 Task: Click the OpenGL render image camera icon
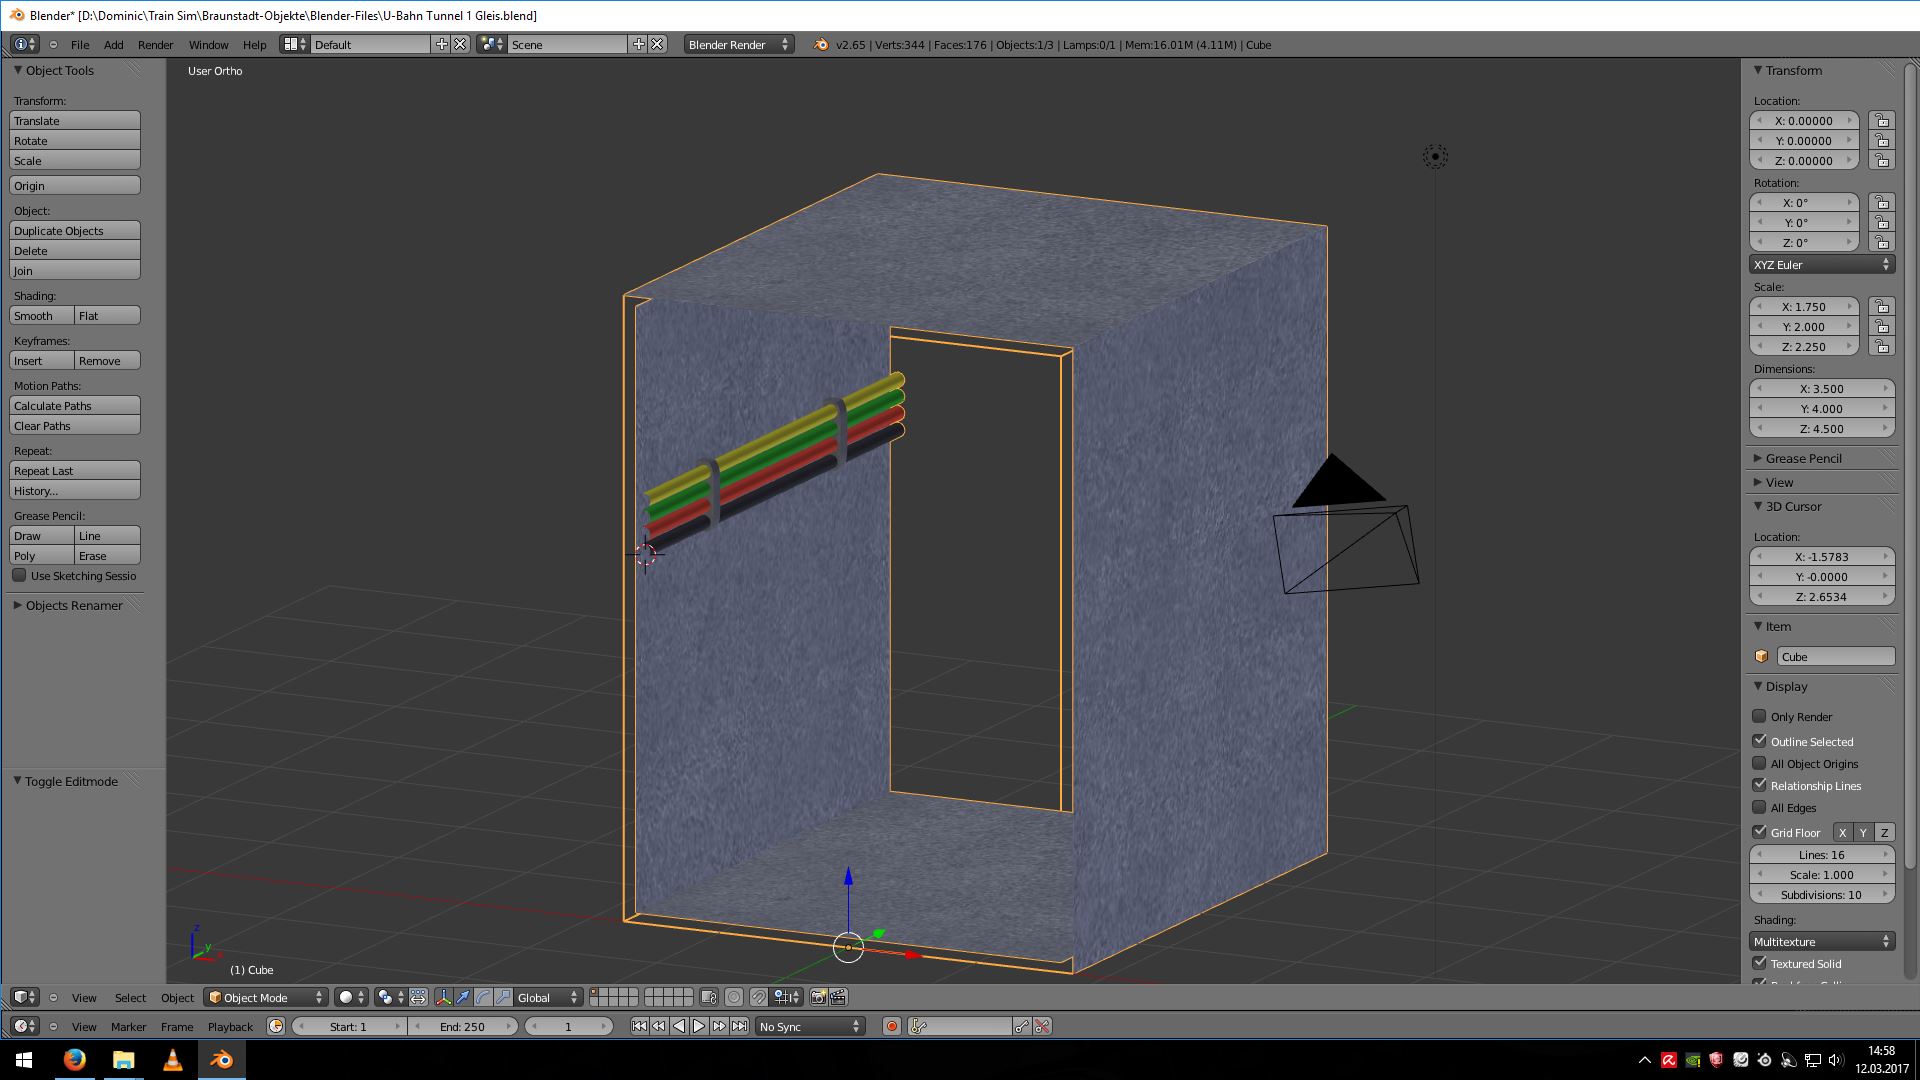[x=819, y=997]
